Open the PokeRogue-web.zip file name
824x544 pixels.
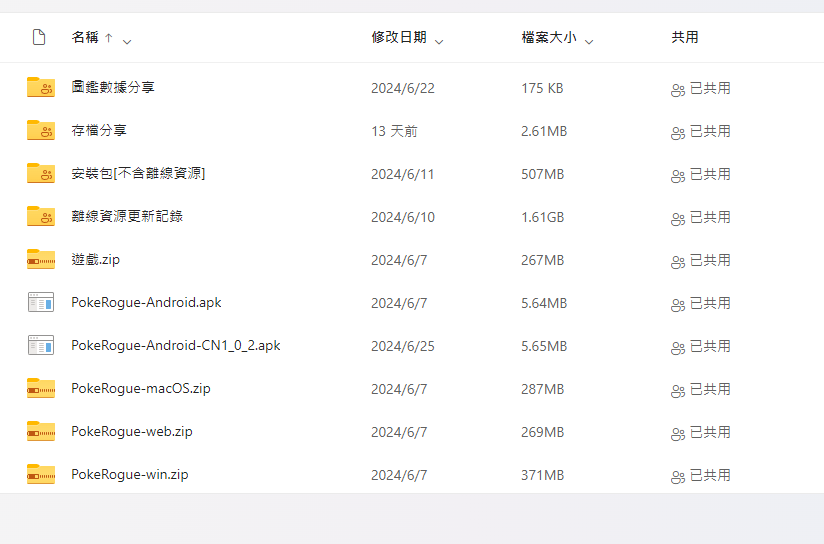pyautogui.click(x=132, y=432)
